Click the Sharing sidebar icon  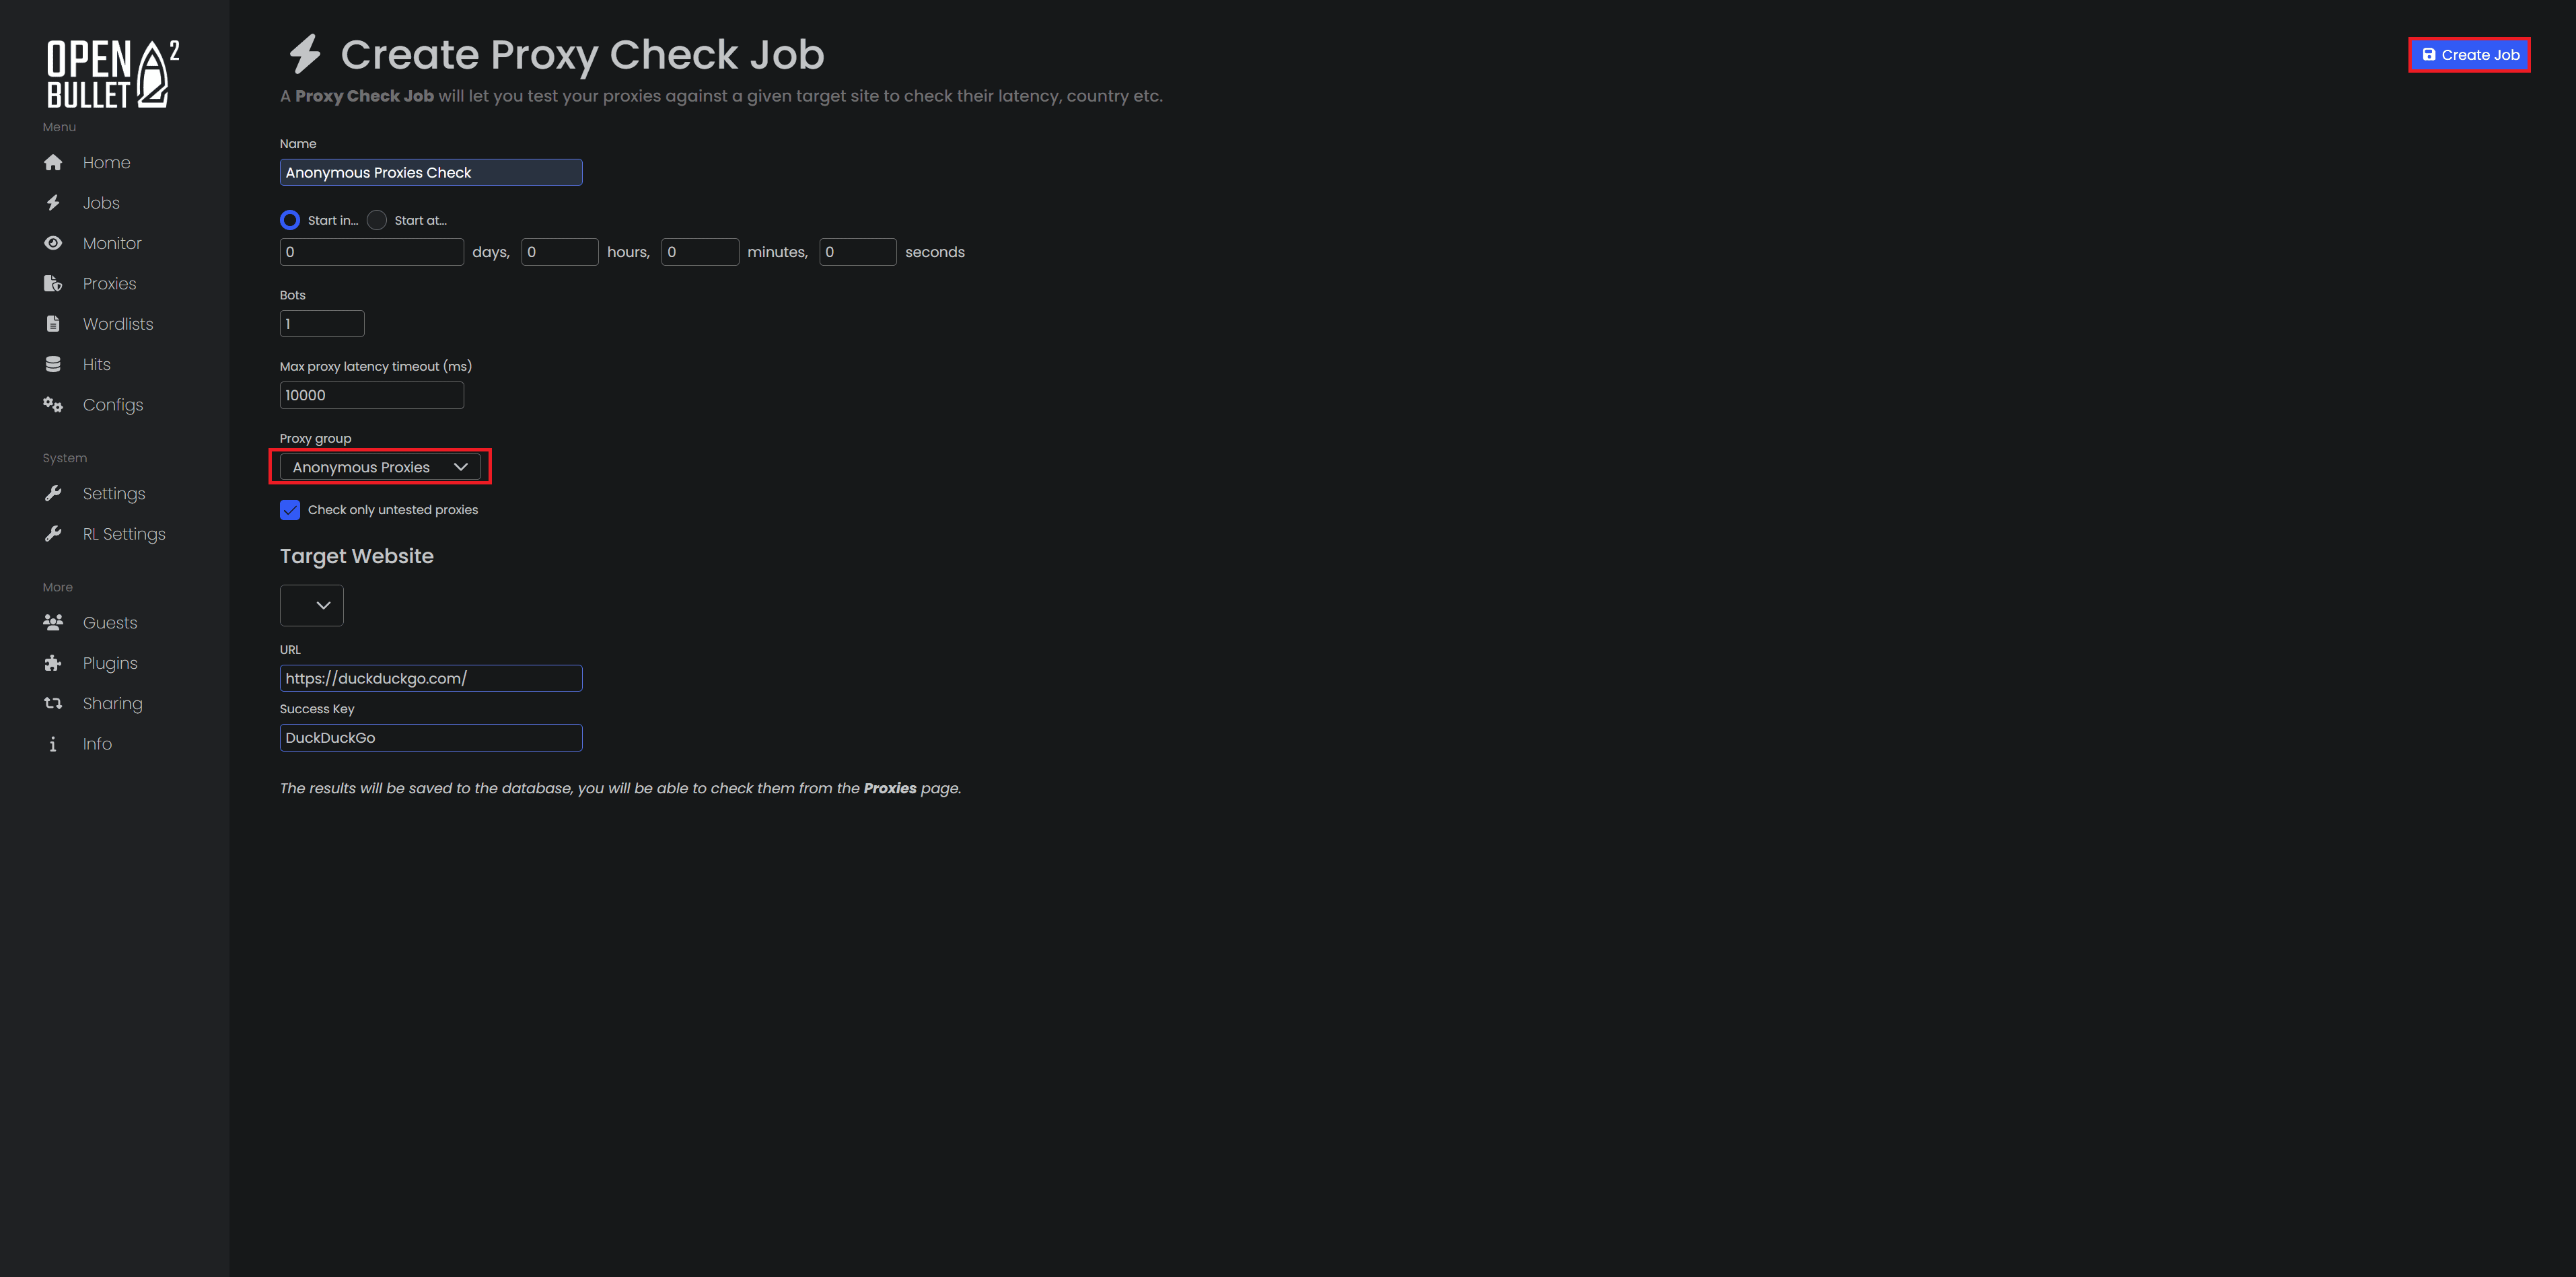tap(52, 703)
